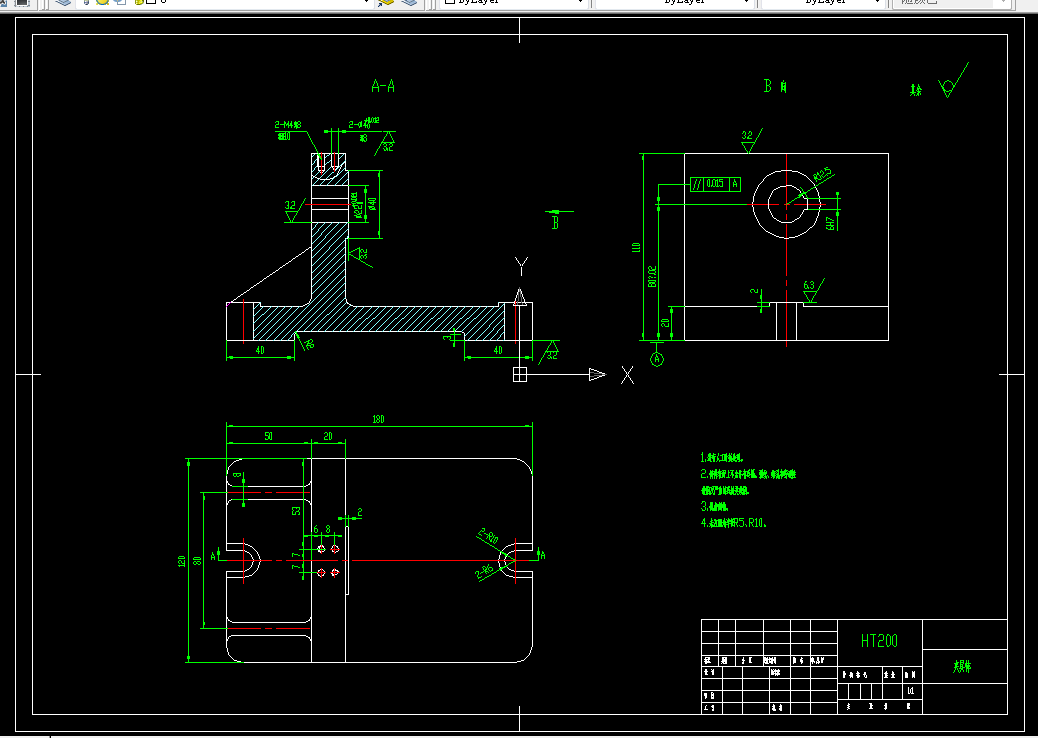The image size is (1038, 738).
Task: Select technical note line 1
Action: [722, 457]
